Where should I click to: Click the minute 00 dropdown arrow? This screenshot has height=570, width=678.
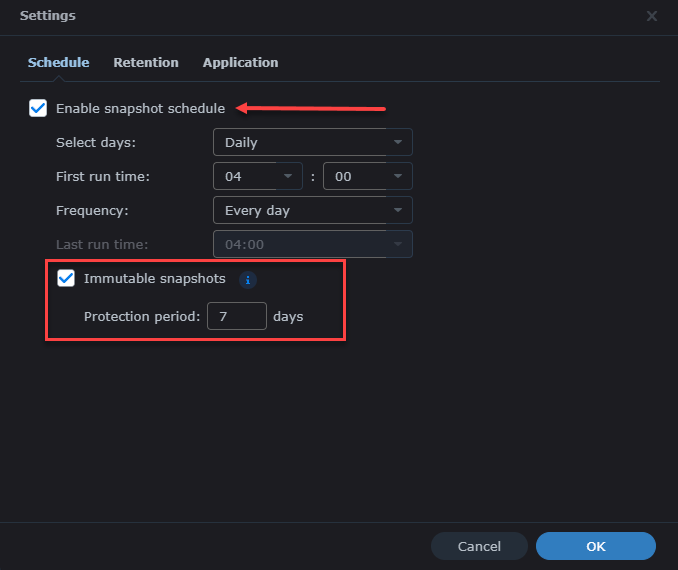398,176
